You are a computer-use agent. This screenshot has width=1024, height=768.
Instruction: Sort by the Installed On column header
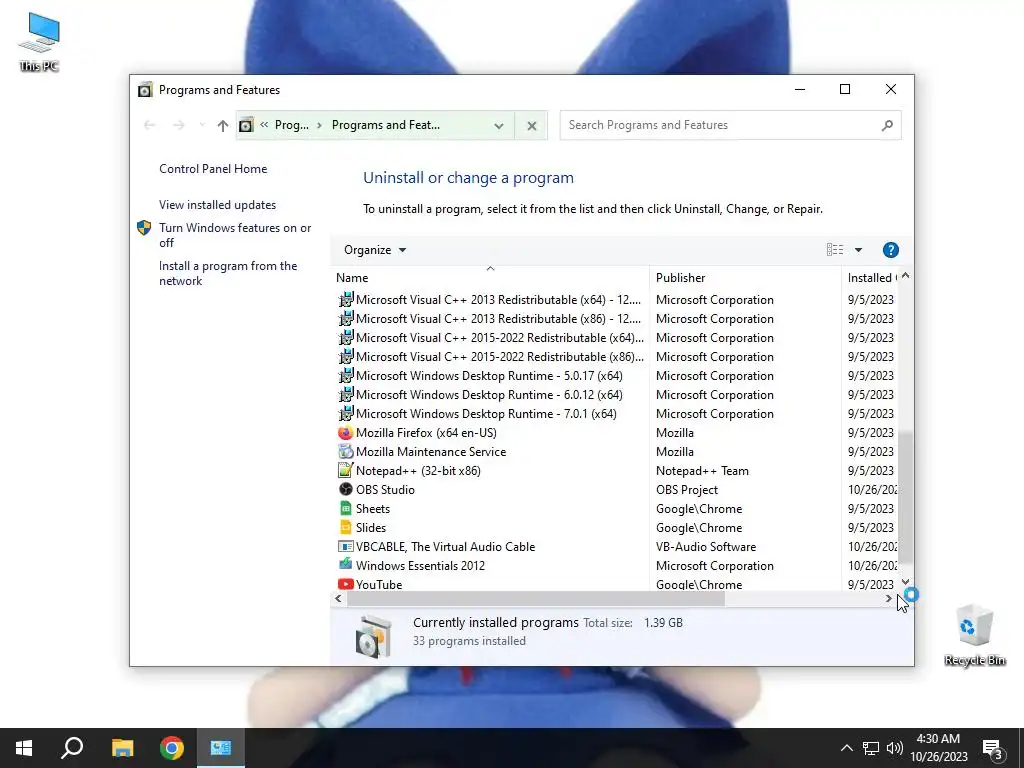pyautogui.click(x=871, y=278)
